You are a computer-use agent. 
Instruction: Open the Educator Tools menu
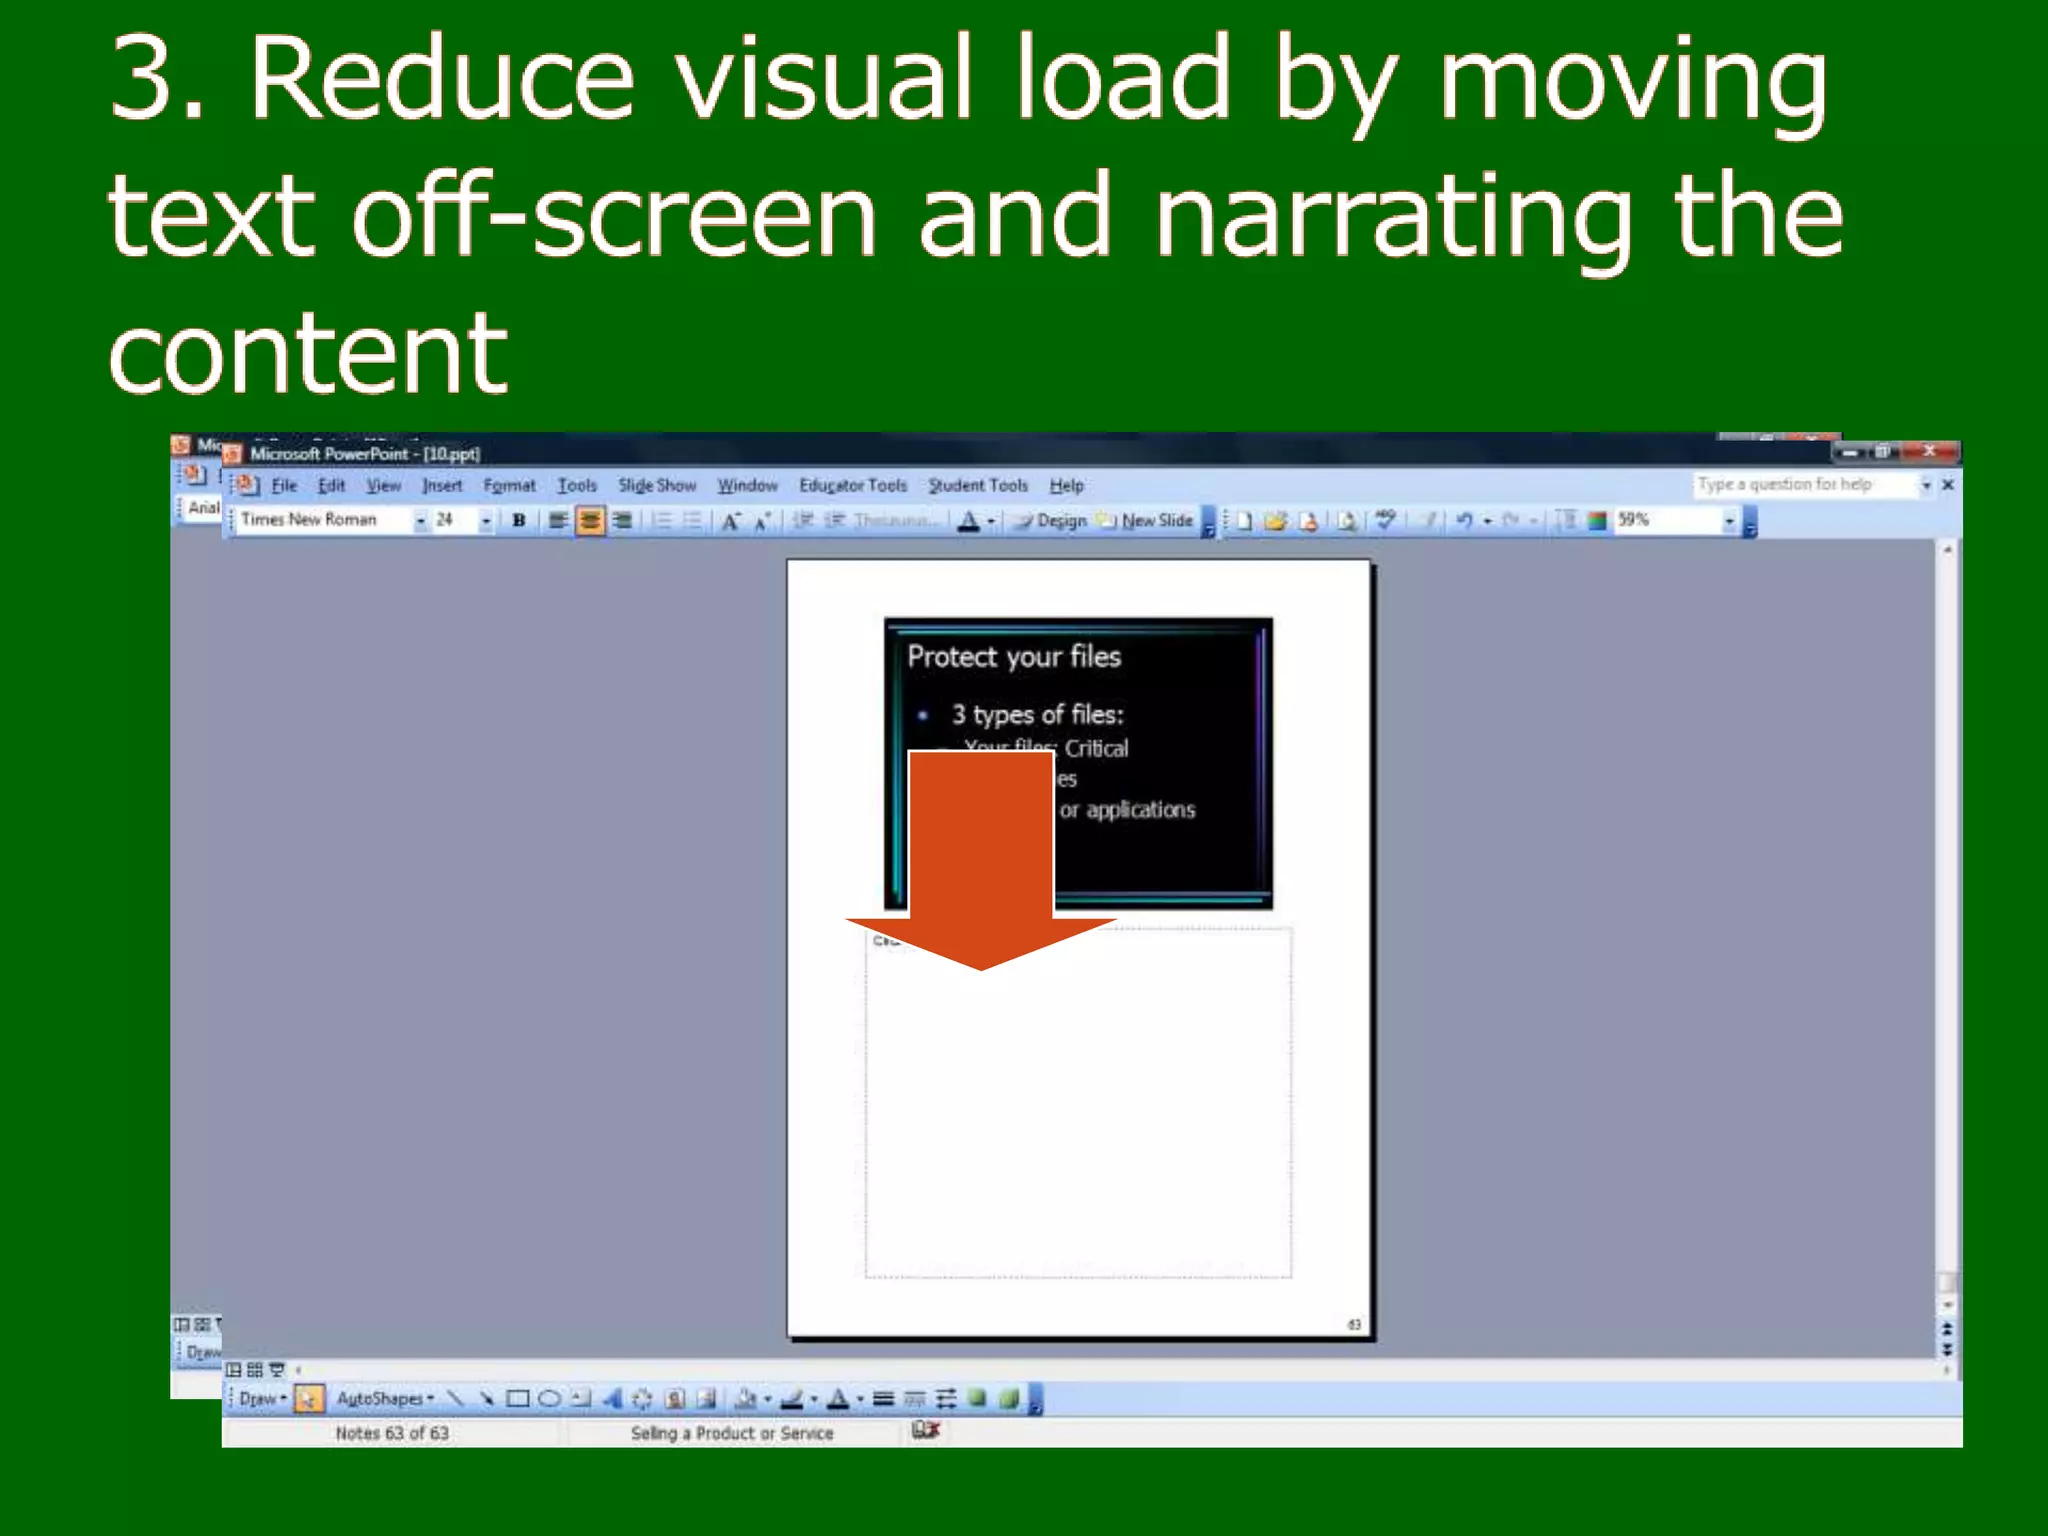point(852,485)
